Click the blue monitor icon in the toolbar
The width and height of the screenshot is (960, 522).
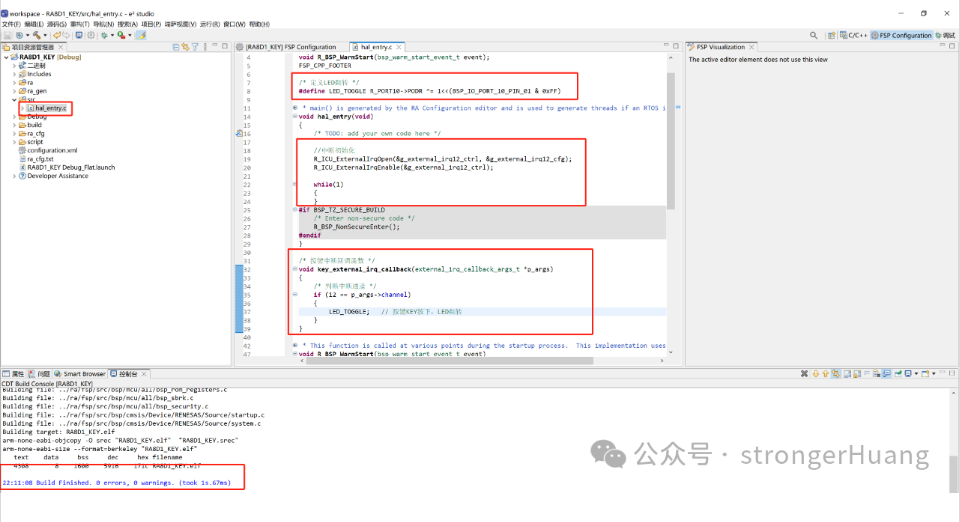tap(79, 35)
